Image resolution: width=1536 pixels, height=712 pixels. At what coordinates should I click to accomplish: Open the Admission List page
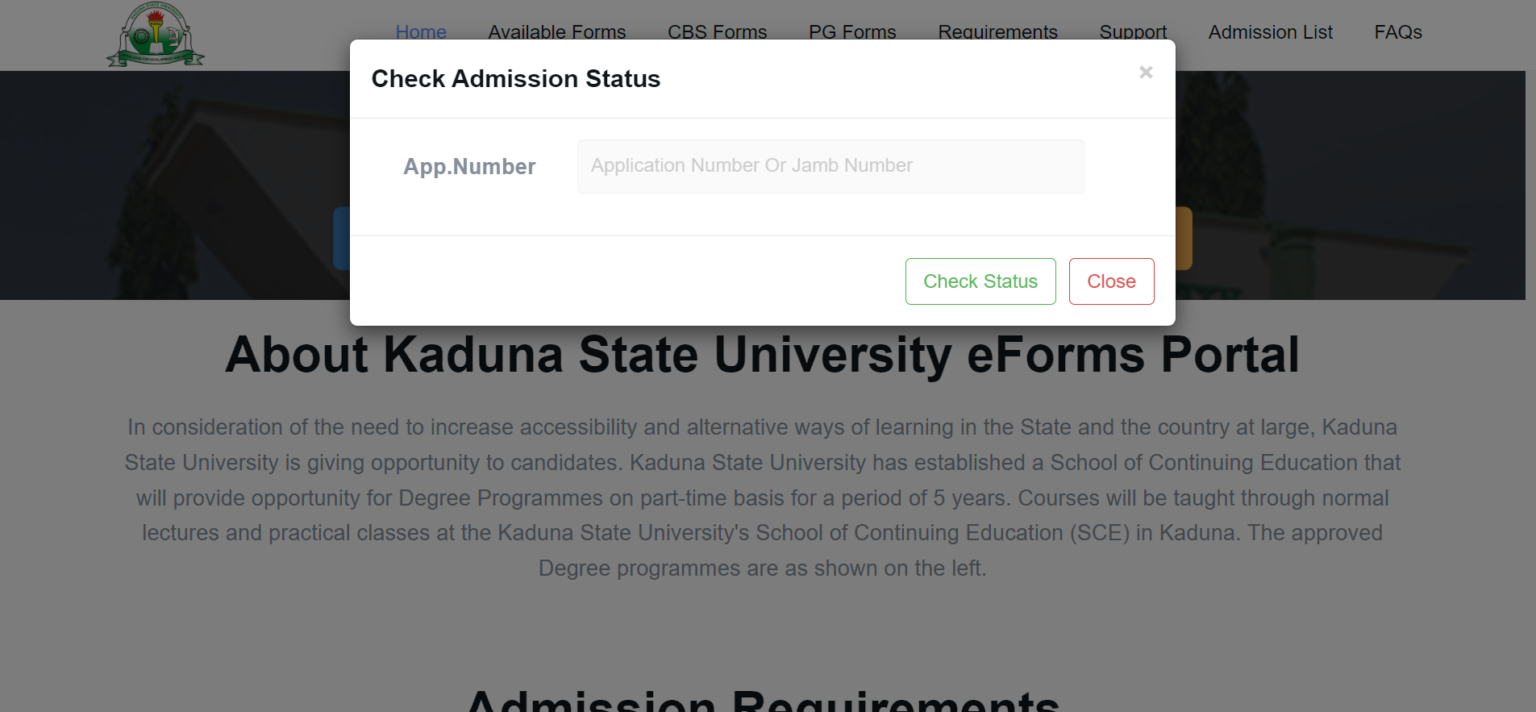point(1269,32)
